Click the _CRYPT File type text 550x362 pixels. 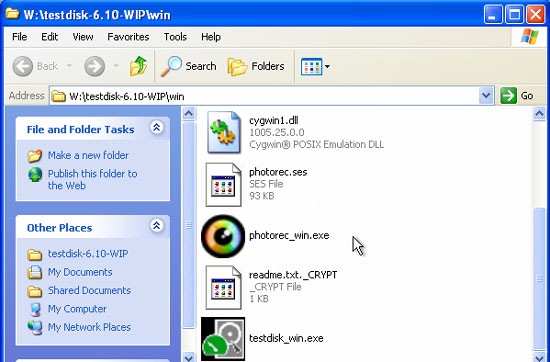pos(275,287)
